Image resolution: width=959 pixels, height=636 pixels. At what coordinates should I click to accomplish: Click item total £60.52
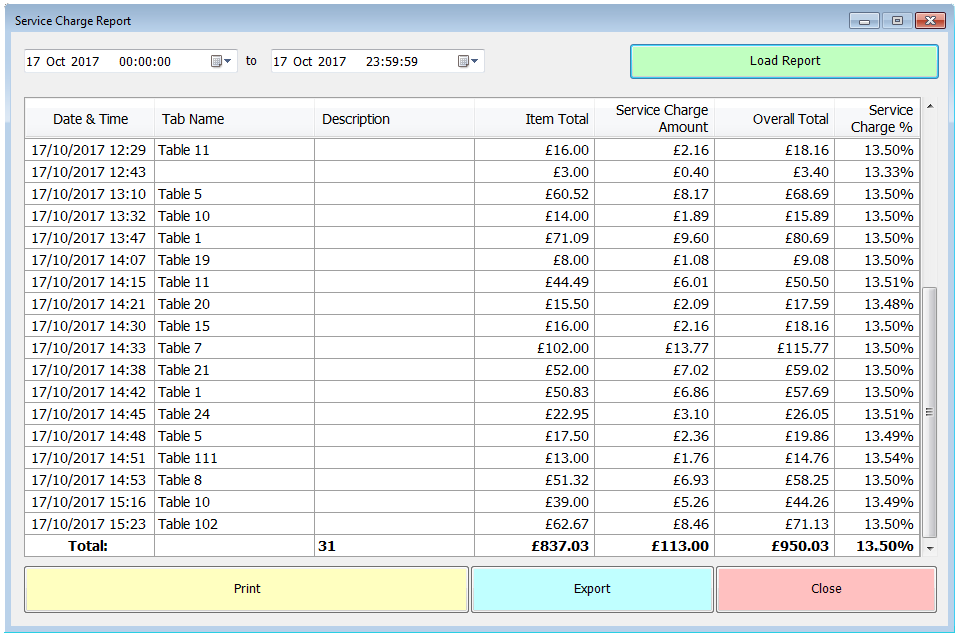coord(535,194)
